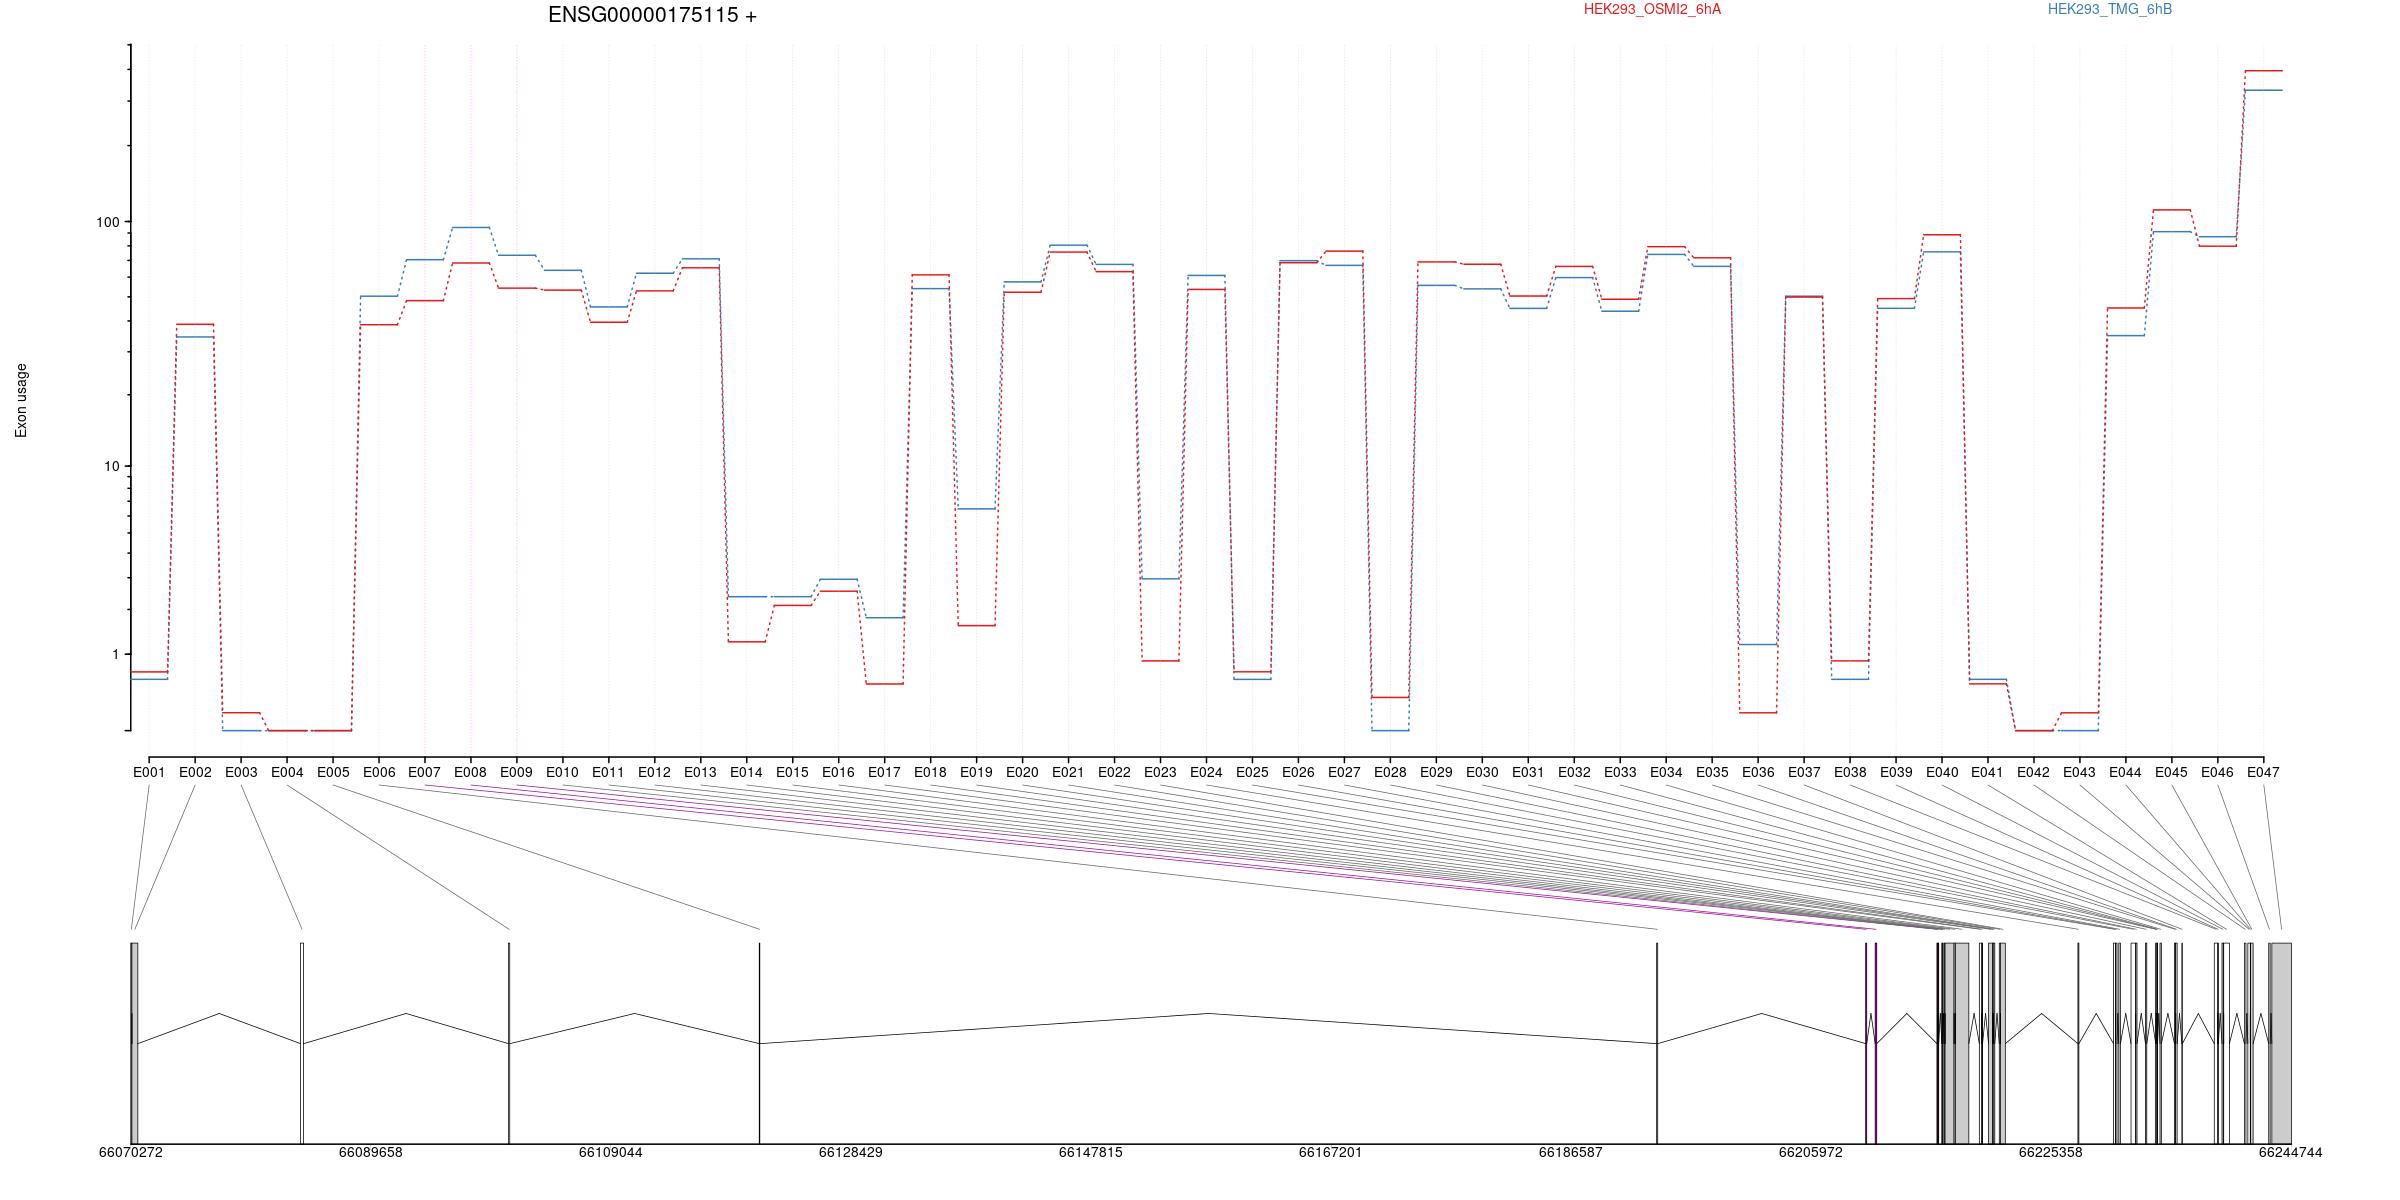This screenshot has width=2400, height=1200.
Task: Click exon label E042
Action: 2035,772
